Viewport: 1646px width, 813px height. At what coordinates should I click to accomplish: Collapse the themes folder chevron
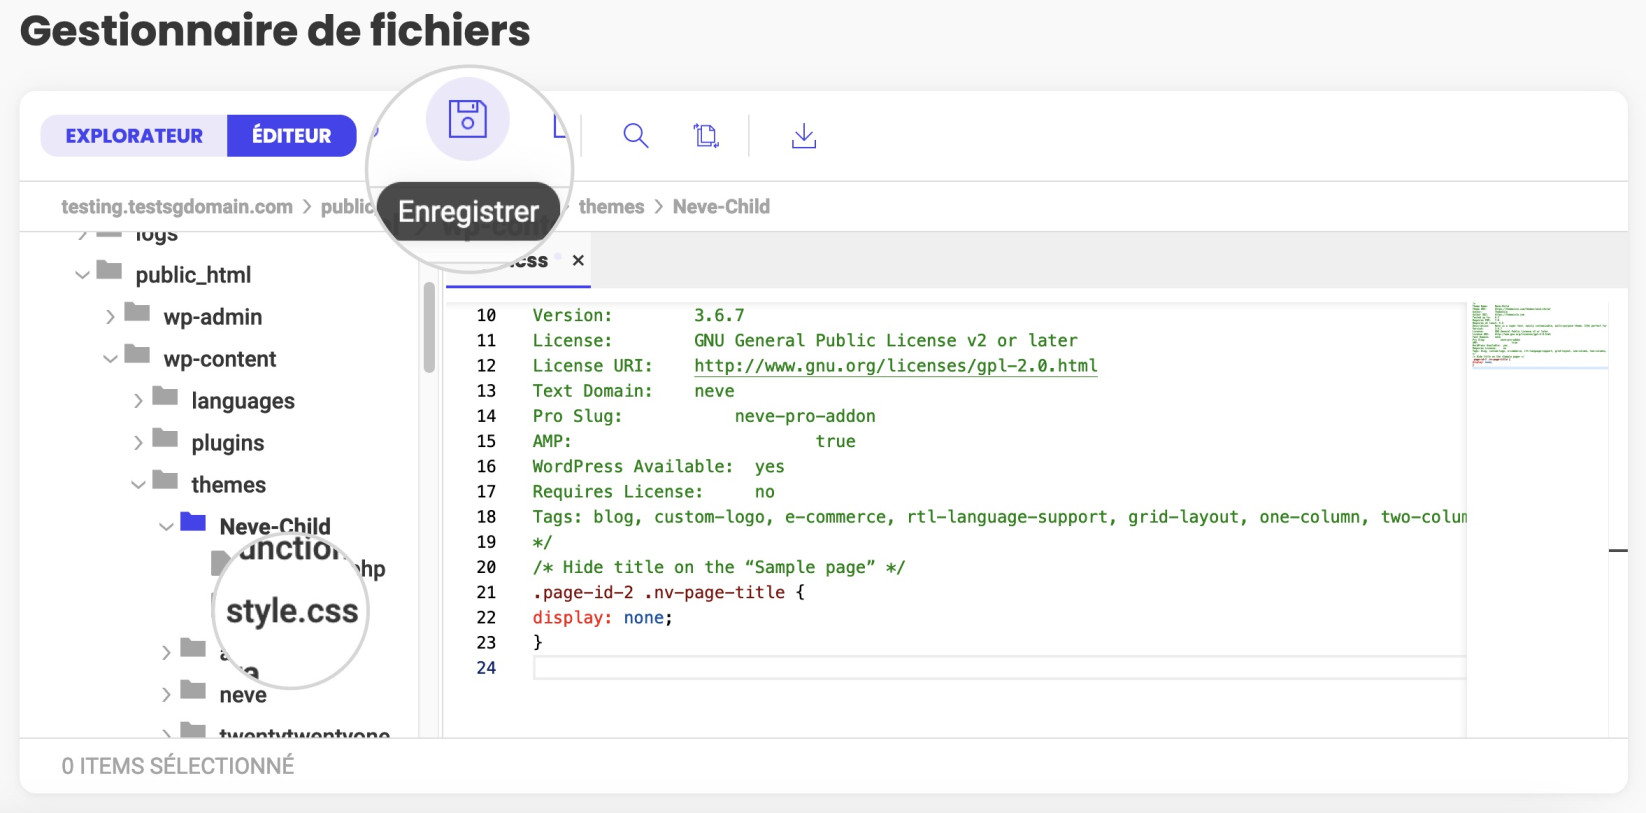pos(138,485)
